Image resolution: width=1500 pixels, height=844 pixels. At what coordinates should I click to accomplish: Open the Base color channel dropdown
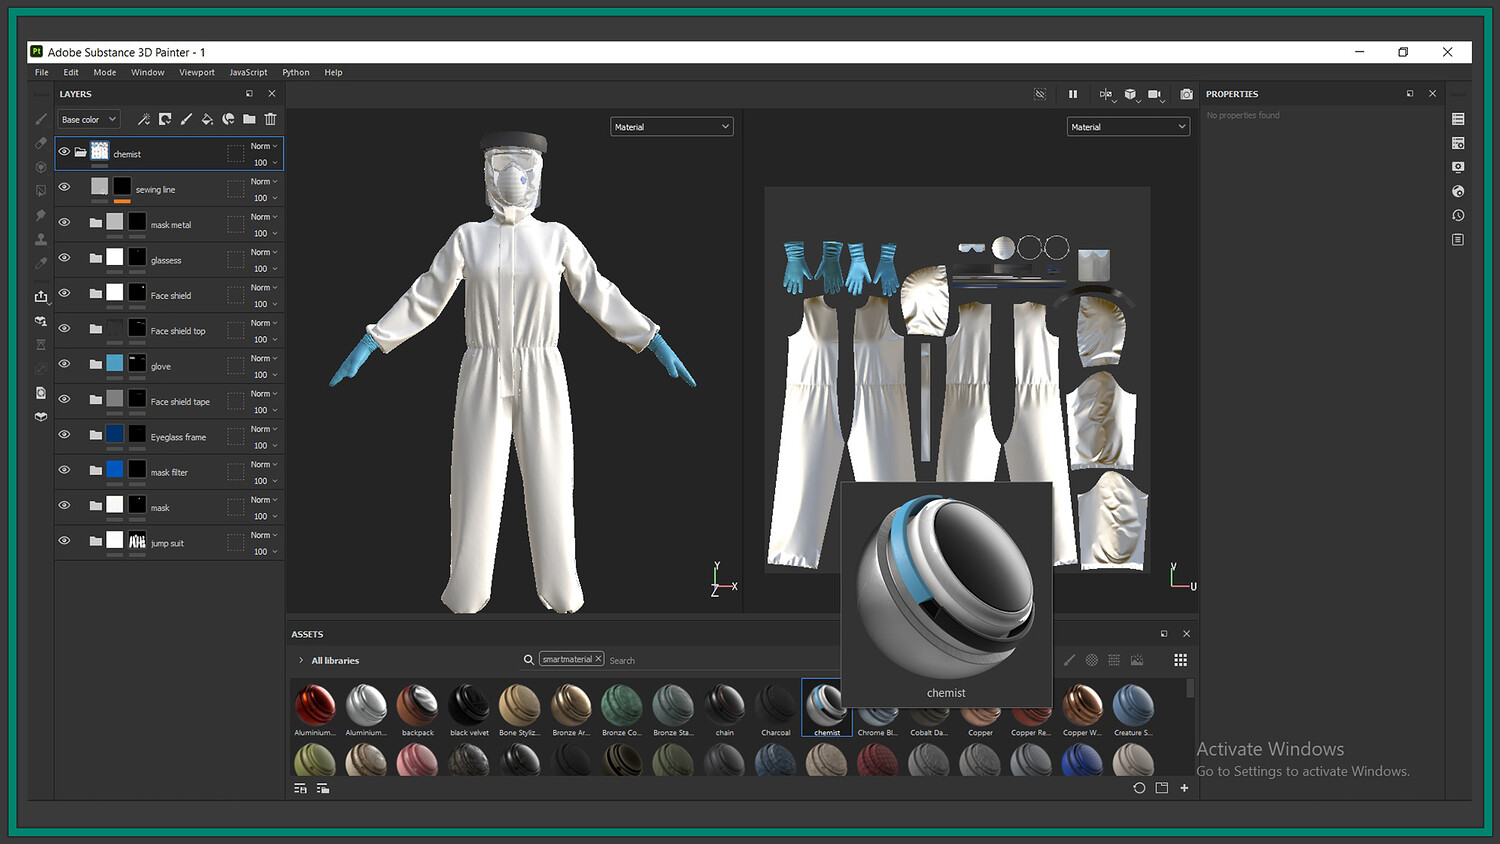[89, 119]
